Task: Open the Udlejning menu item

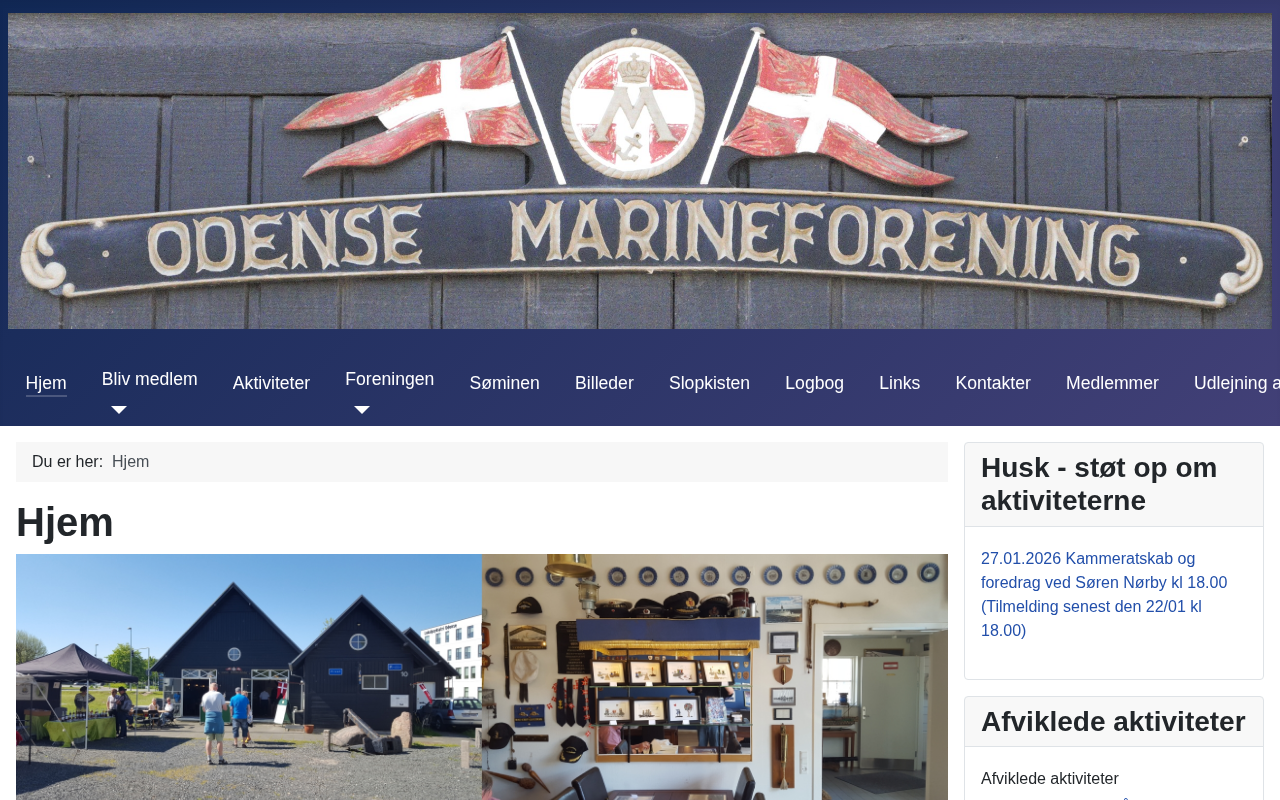Action: [x=1237, y=383]
